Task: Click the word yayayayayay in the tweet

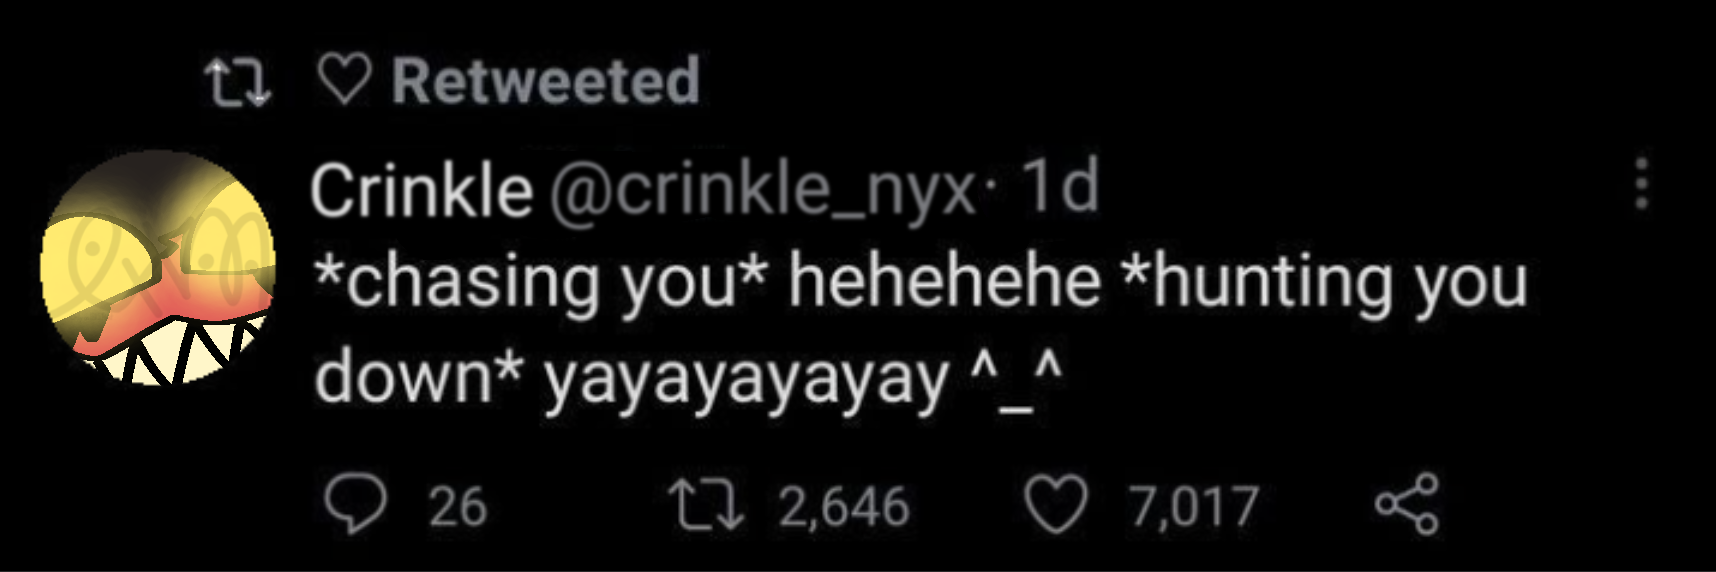Action: pyautogui.click(x=746, y=380)
